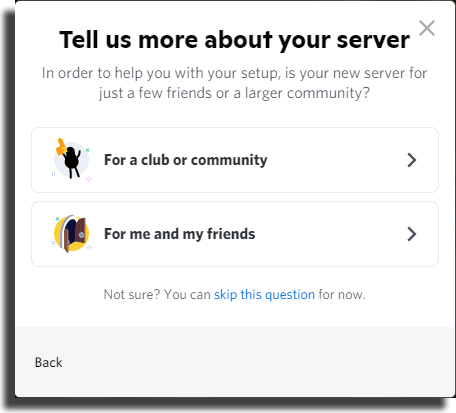
Task: Expand the club or community chevron
Action: pos(412,160)
